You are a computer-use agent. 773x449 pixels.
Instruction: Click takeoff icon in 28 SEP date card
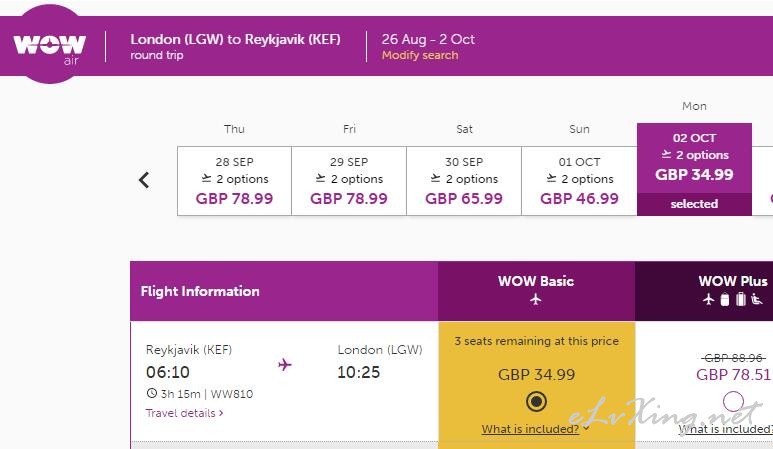coord(206,178)
